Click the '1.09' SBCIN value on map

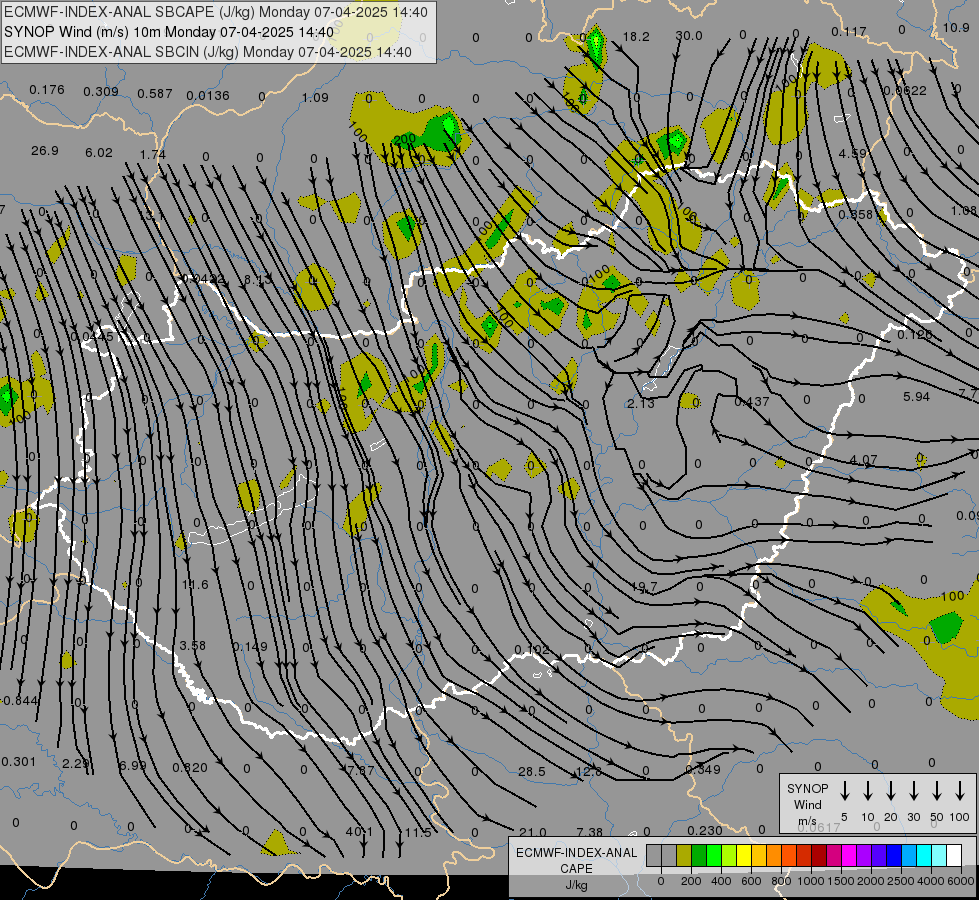(315, 98)
